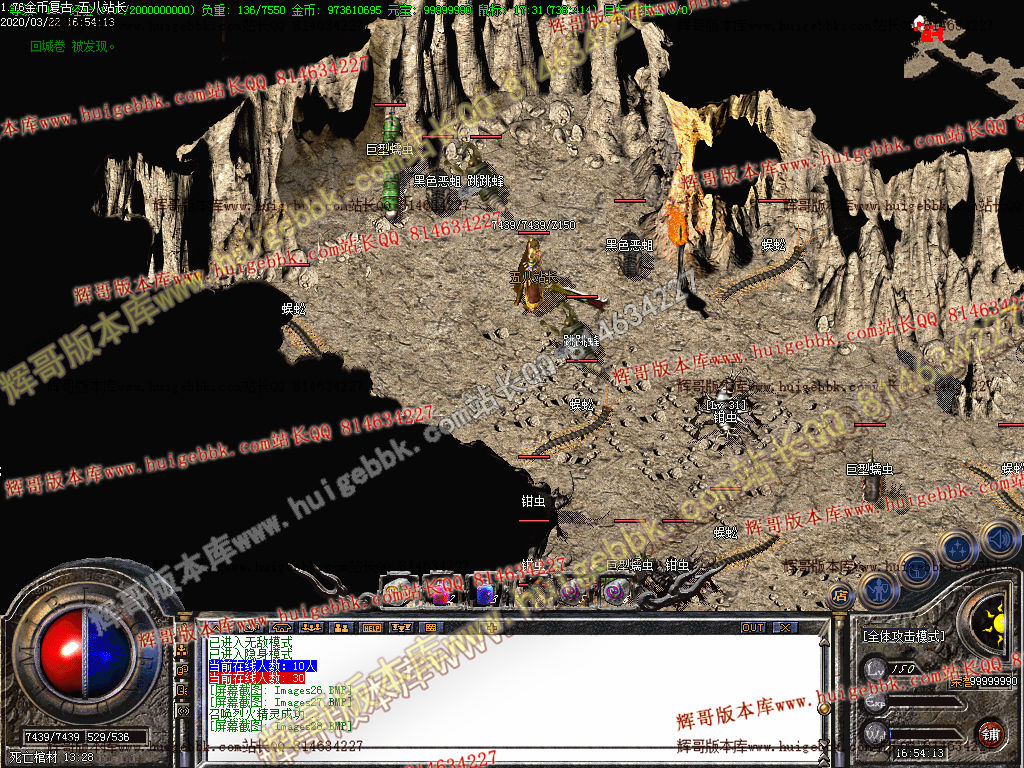This screenshot has height=768, width=1024.
Task: Click chat line [屏幕截图: Images26.BMP]
Action: click(281, 690)
